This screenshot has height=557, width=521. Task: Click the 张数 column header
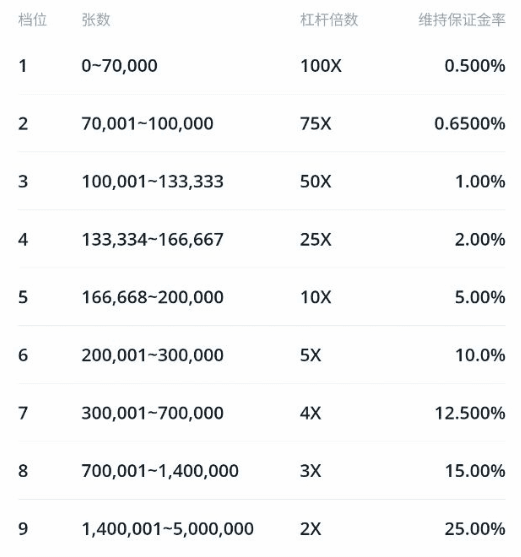pos(96,20)
